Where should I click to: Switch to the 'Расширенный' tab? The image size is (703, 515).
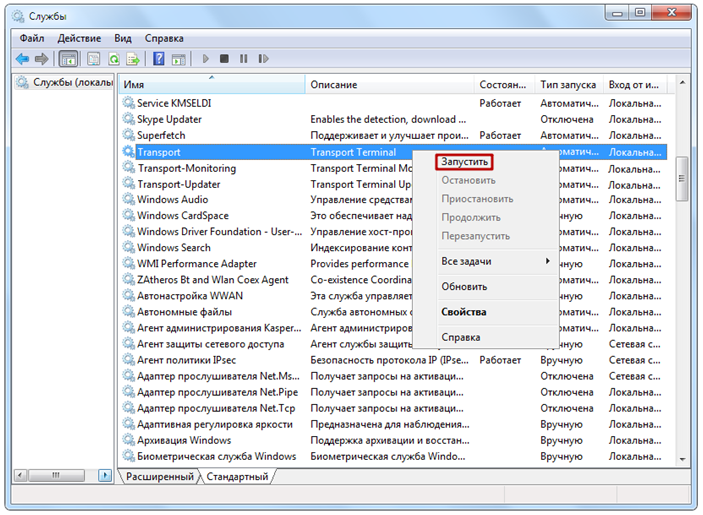pyautogui.click(x=160, y=477)
